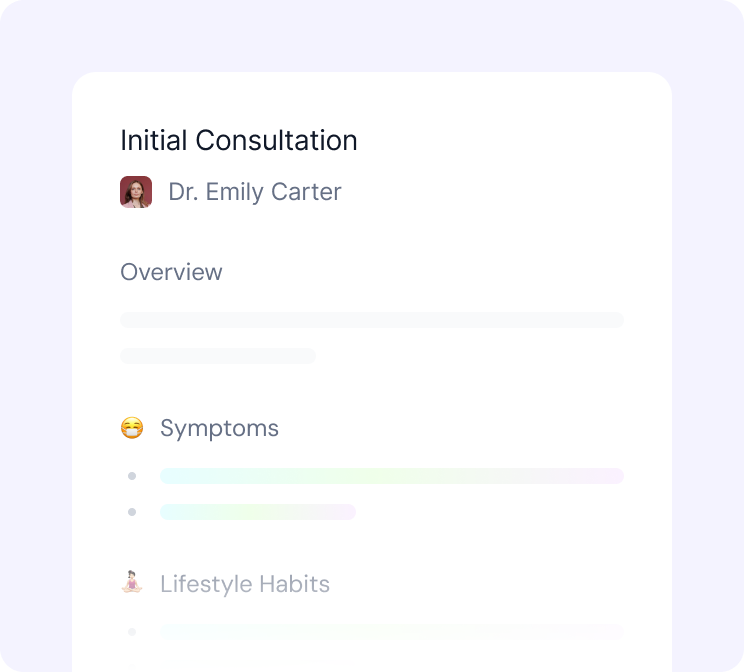Screen dimensions: 744x672
Task: Click the long Overview placeholder line
Action: (x=372, y=320)
